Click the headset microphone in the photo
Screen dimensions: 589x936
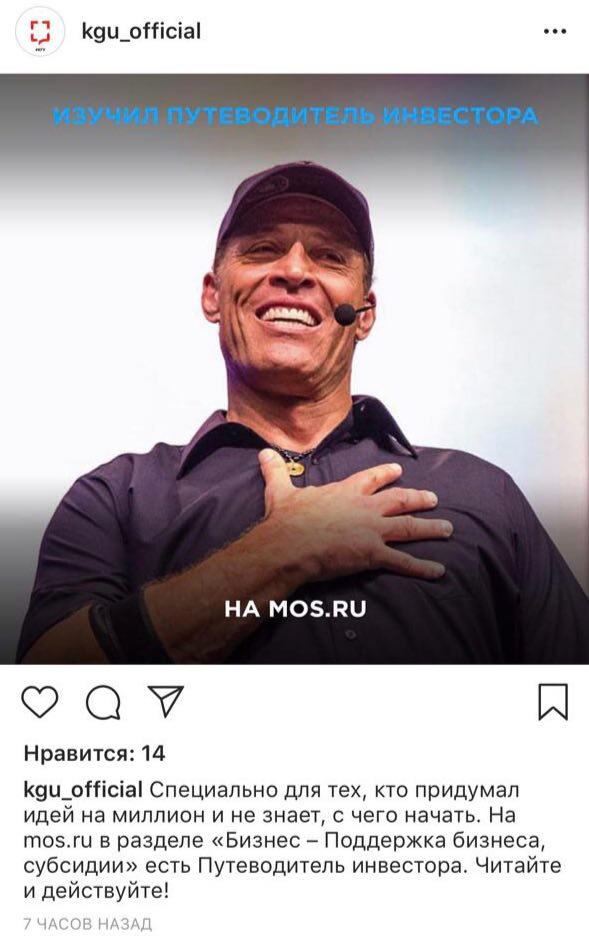[x=348, y=314]
